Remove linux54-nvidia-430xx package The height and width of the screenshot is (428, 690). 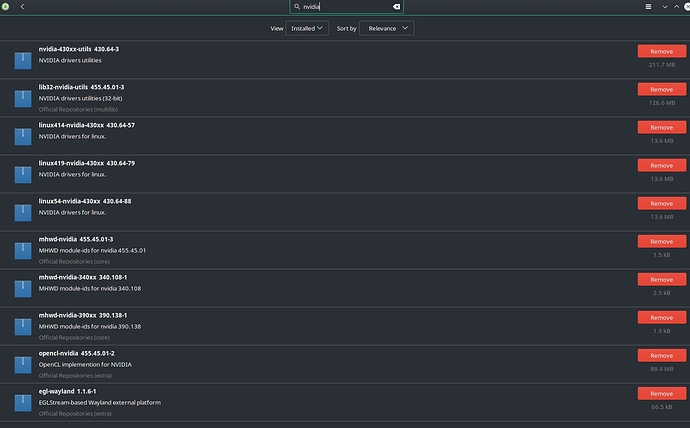(x=662, y=204)
